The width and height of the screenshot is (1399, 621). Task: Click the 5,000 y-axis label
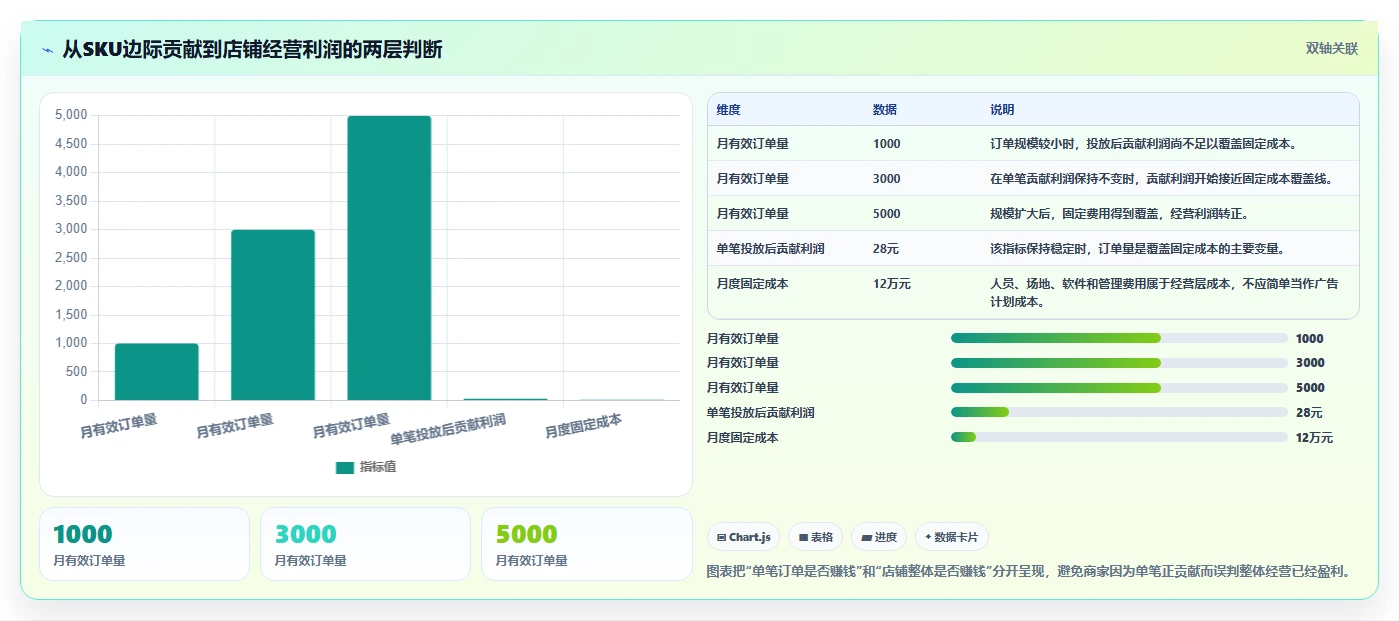click(70, 115)
